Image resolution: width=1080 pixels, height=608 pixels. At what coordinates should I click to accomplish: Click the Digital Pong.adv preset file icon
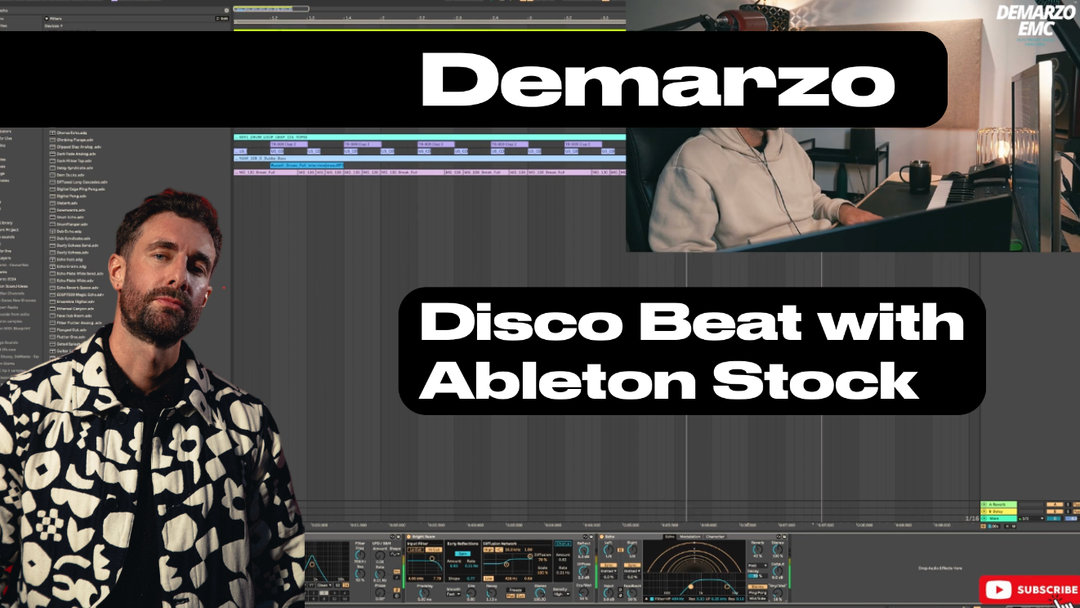(53, 195)
